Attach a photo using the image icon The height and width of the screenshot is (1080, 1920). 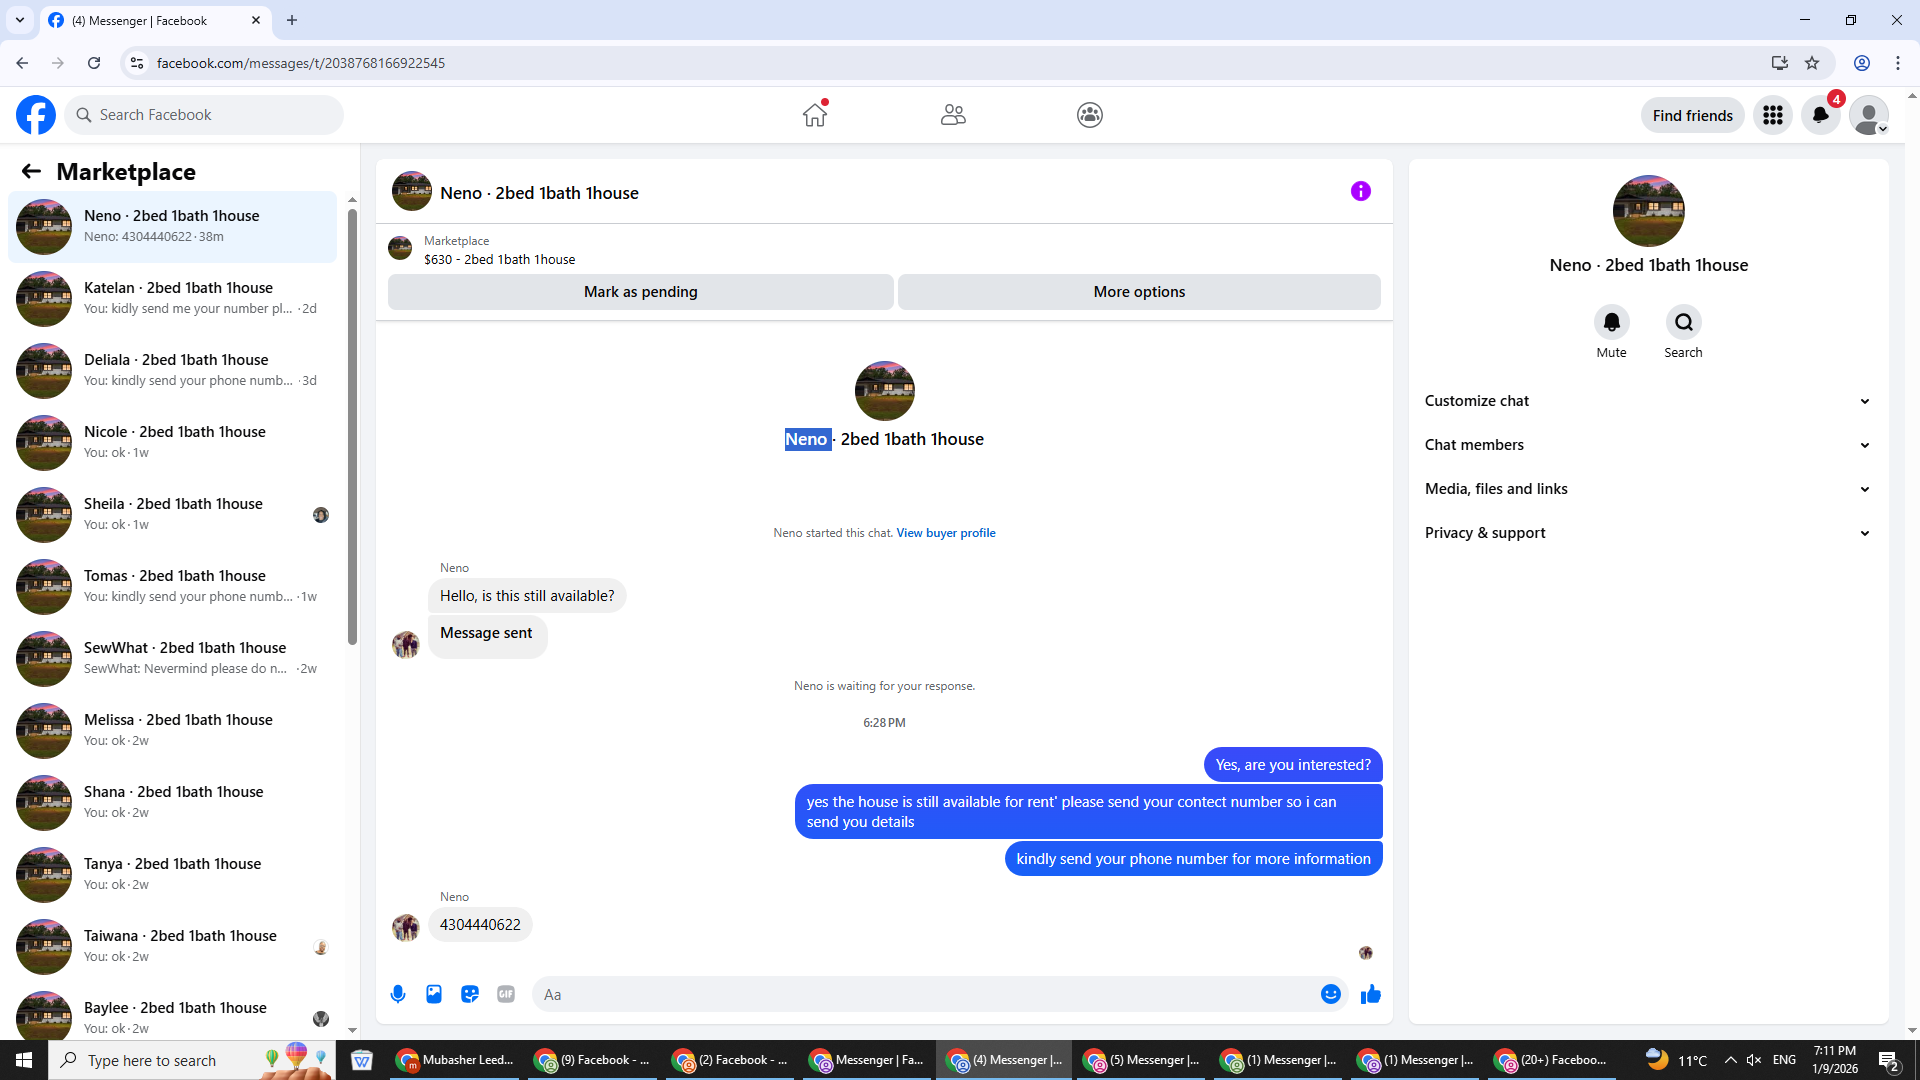pos(434,994)
